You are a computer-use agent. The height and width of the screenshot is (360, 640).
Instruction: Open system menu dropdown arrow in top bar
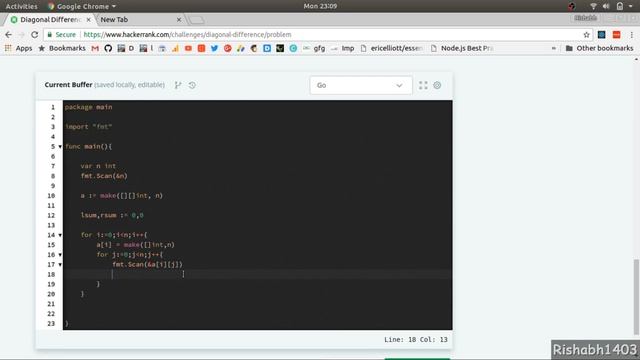tap(631, 6)
